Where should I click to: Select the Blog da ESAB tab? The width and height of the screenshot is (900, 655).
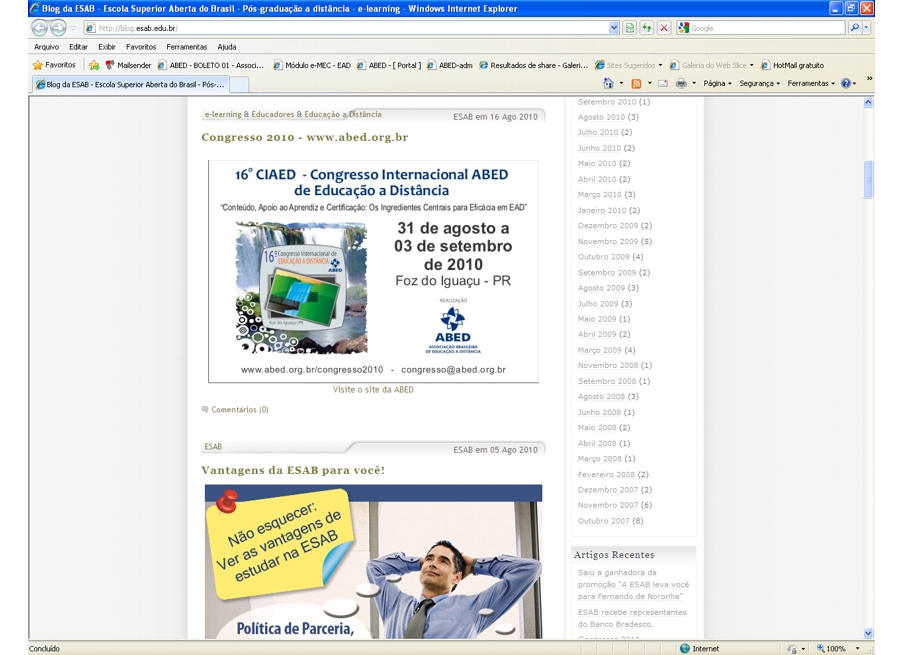point(130,84)
